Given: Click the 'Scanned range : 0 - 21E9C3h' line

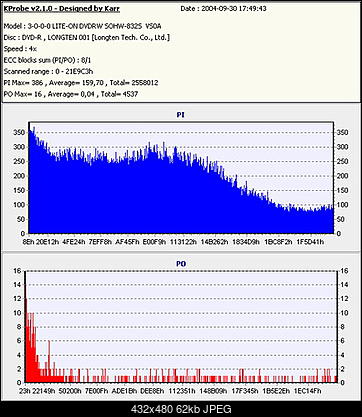Looking at the screenshot, I should (x=48, y=71).
